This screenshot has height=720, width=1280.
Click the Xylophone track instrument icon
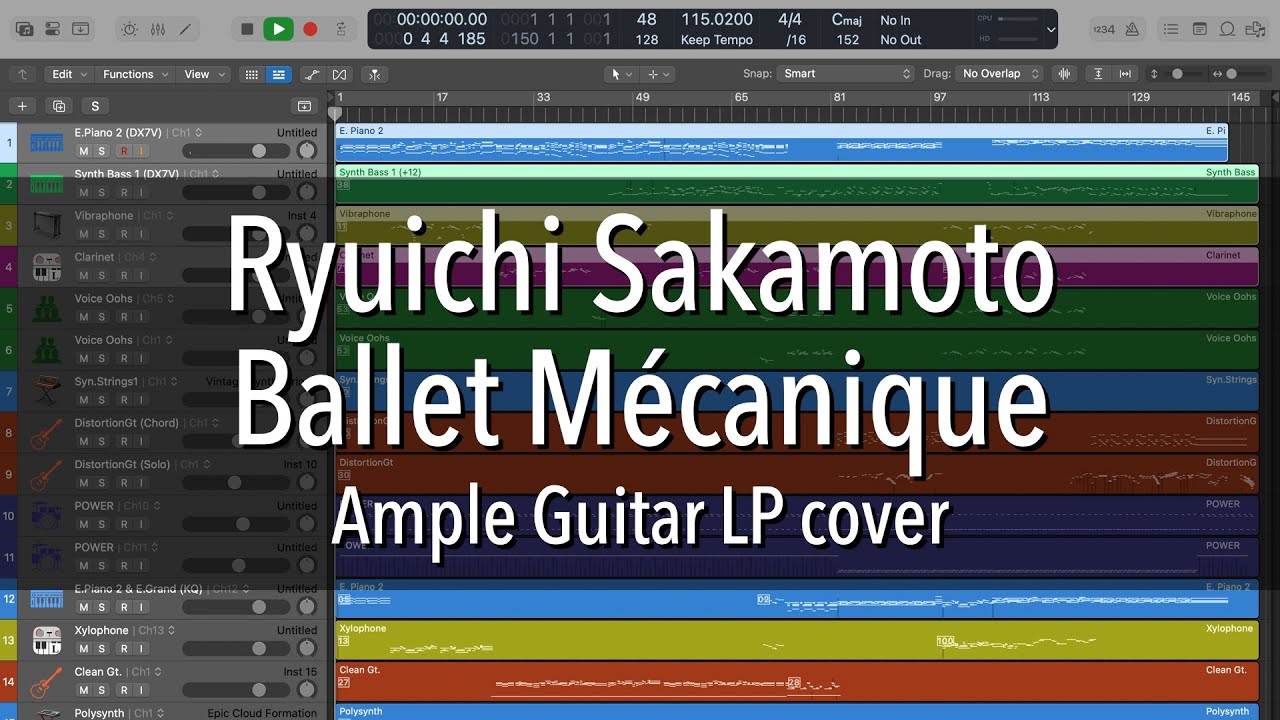coord(46,640)
